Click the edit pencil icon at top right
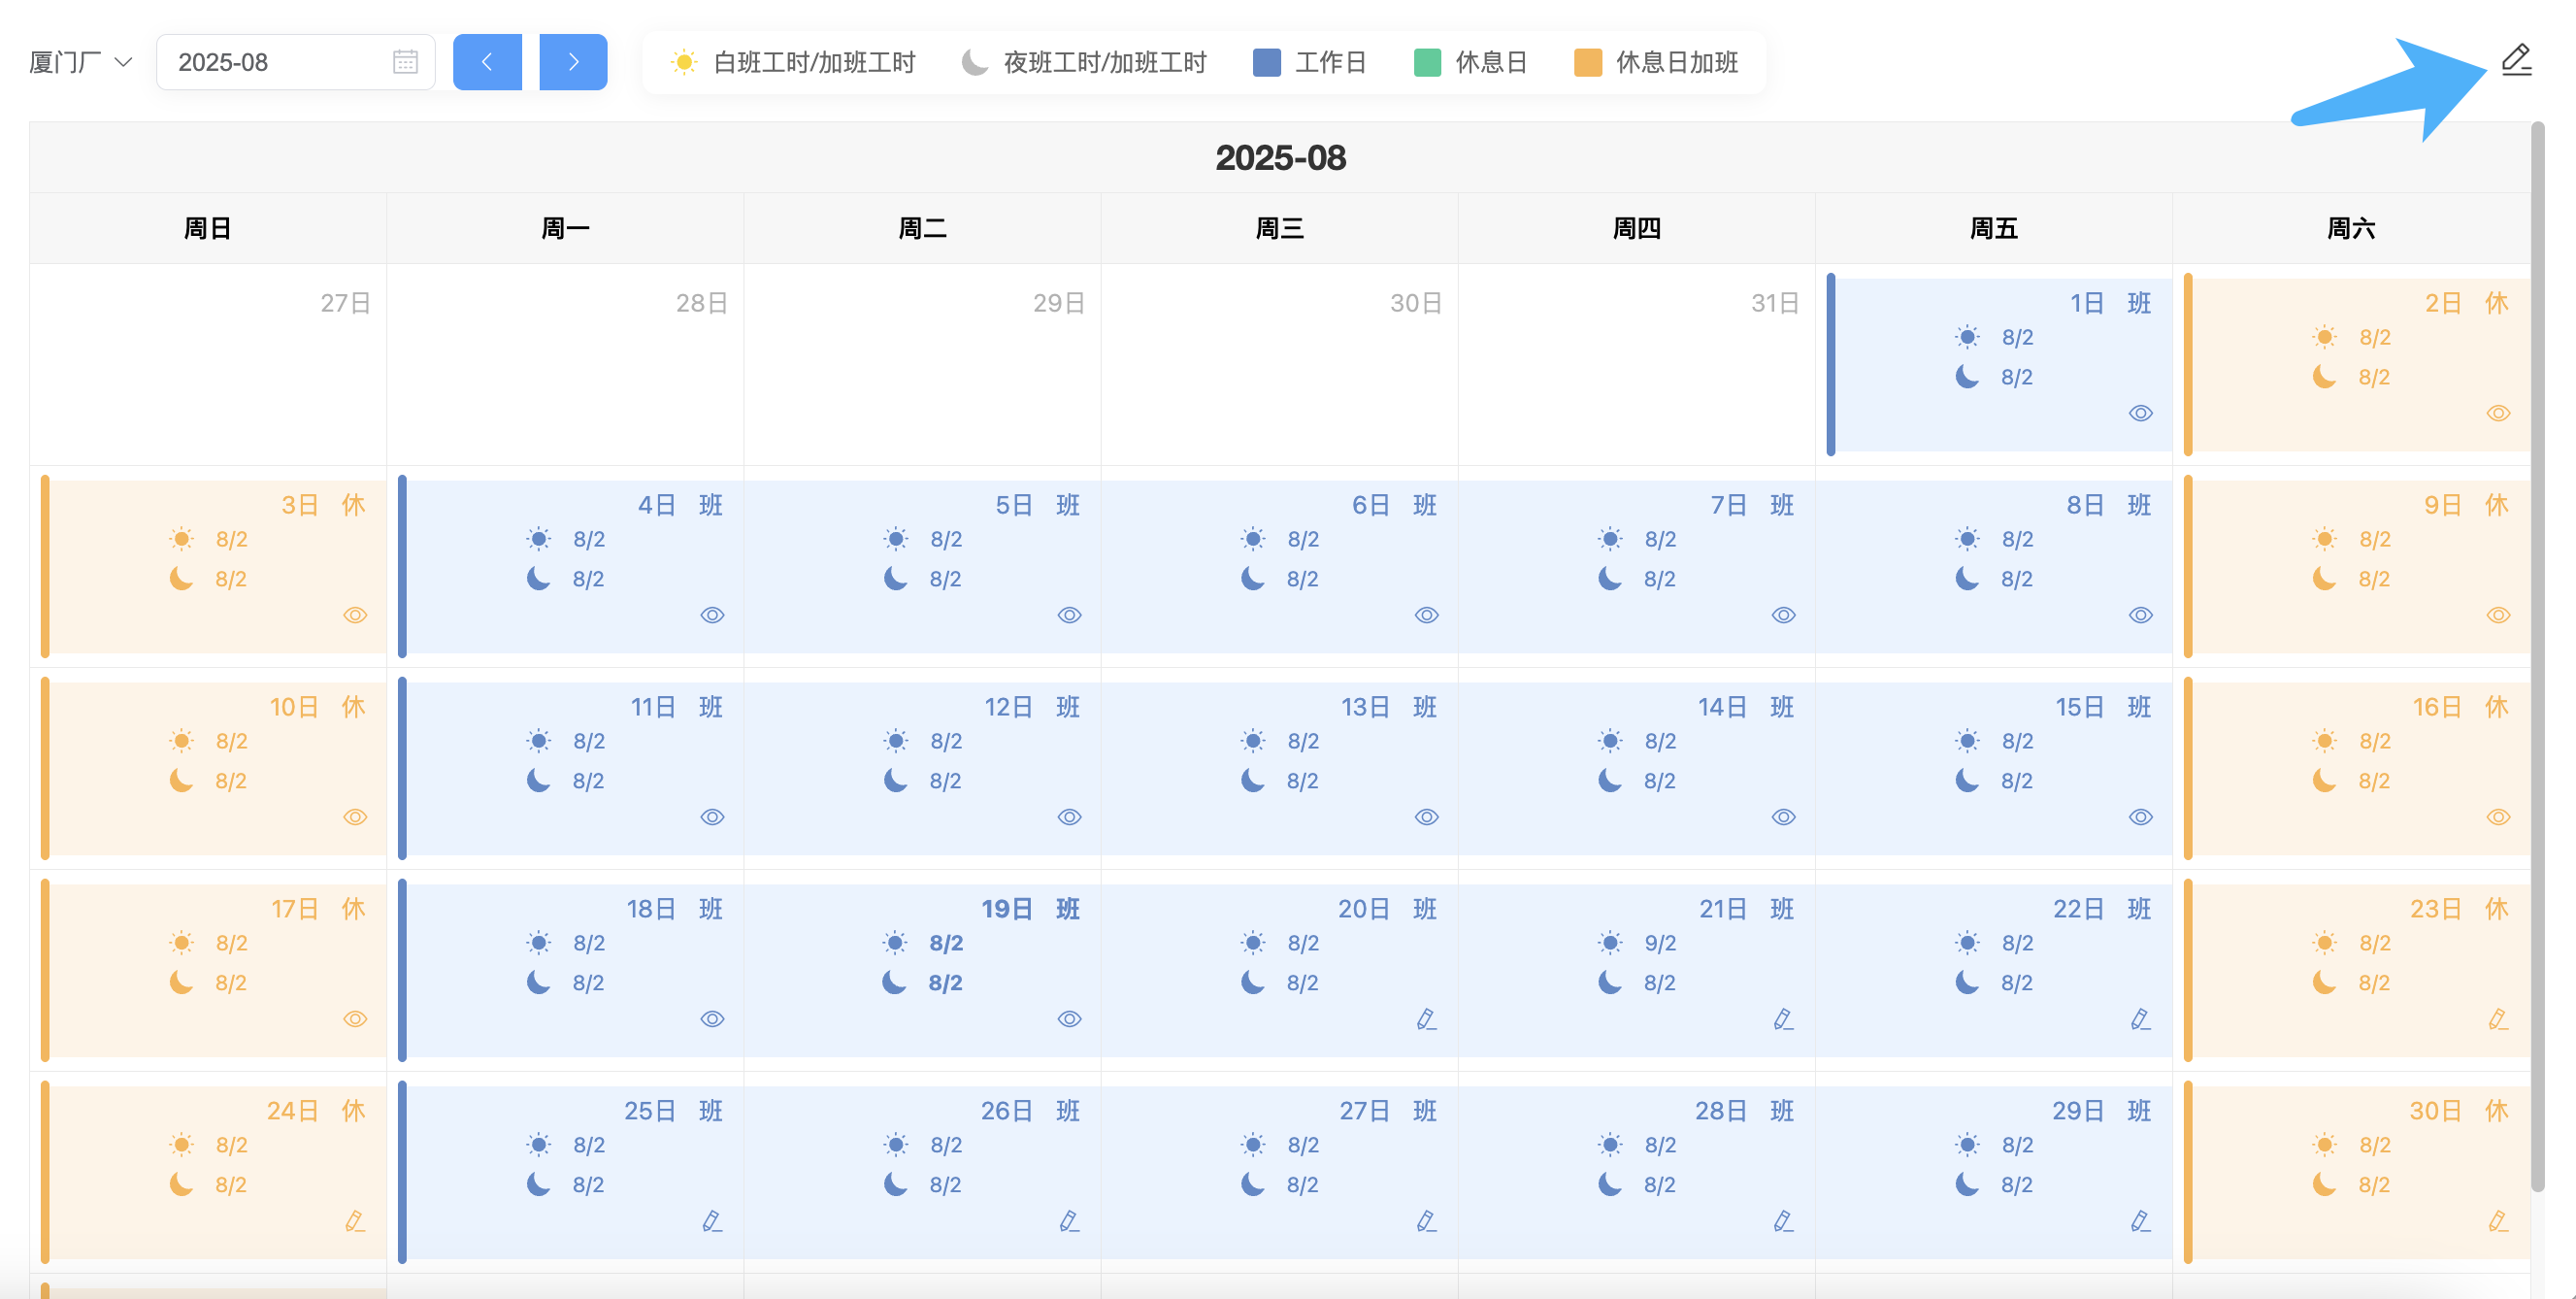Image resolution: width=2576 pixels, height=1299 pixels. pyautogui.click(x=2516, y=61)
